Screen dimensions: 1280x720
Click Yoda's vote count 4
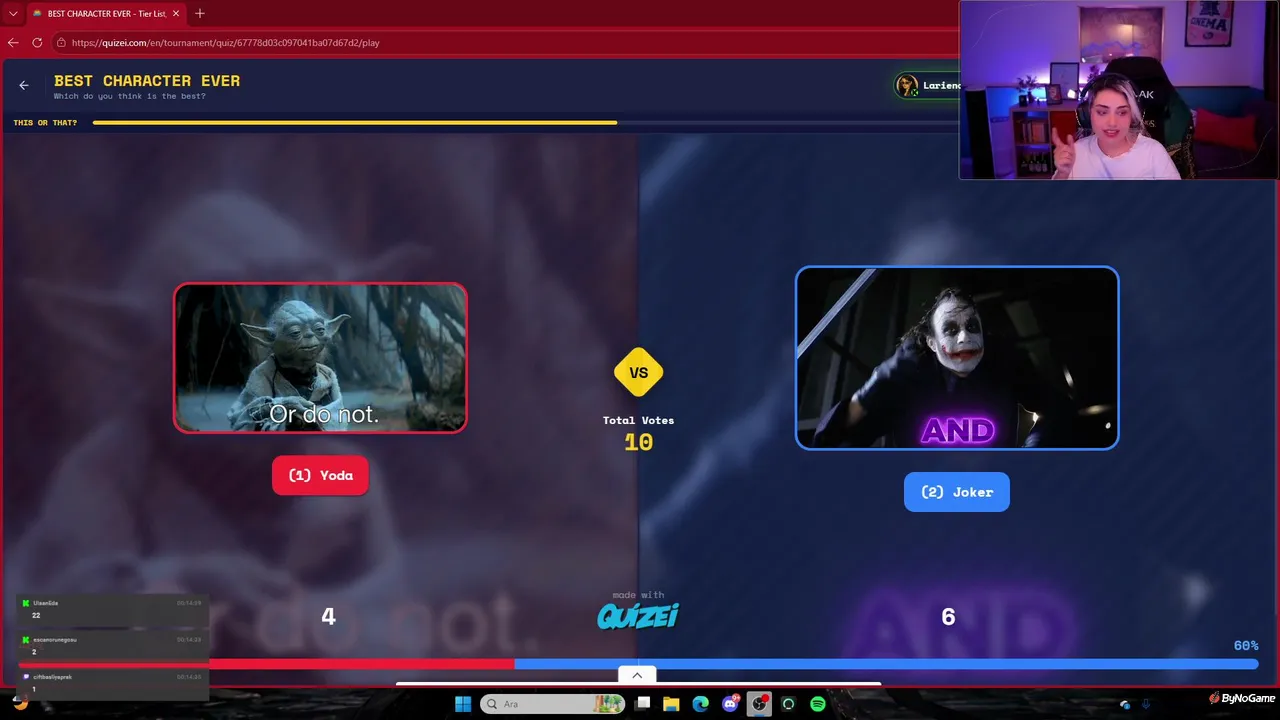coord(328,617)
